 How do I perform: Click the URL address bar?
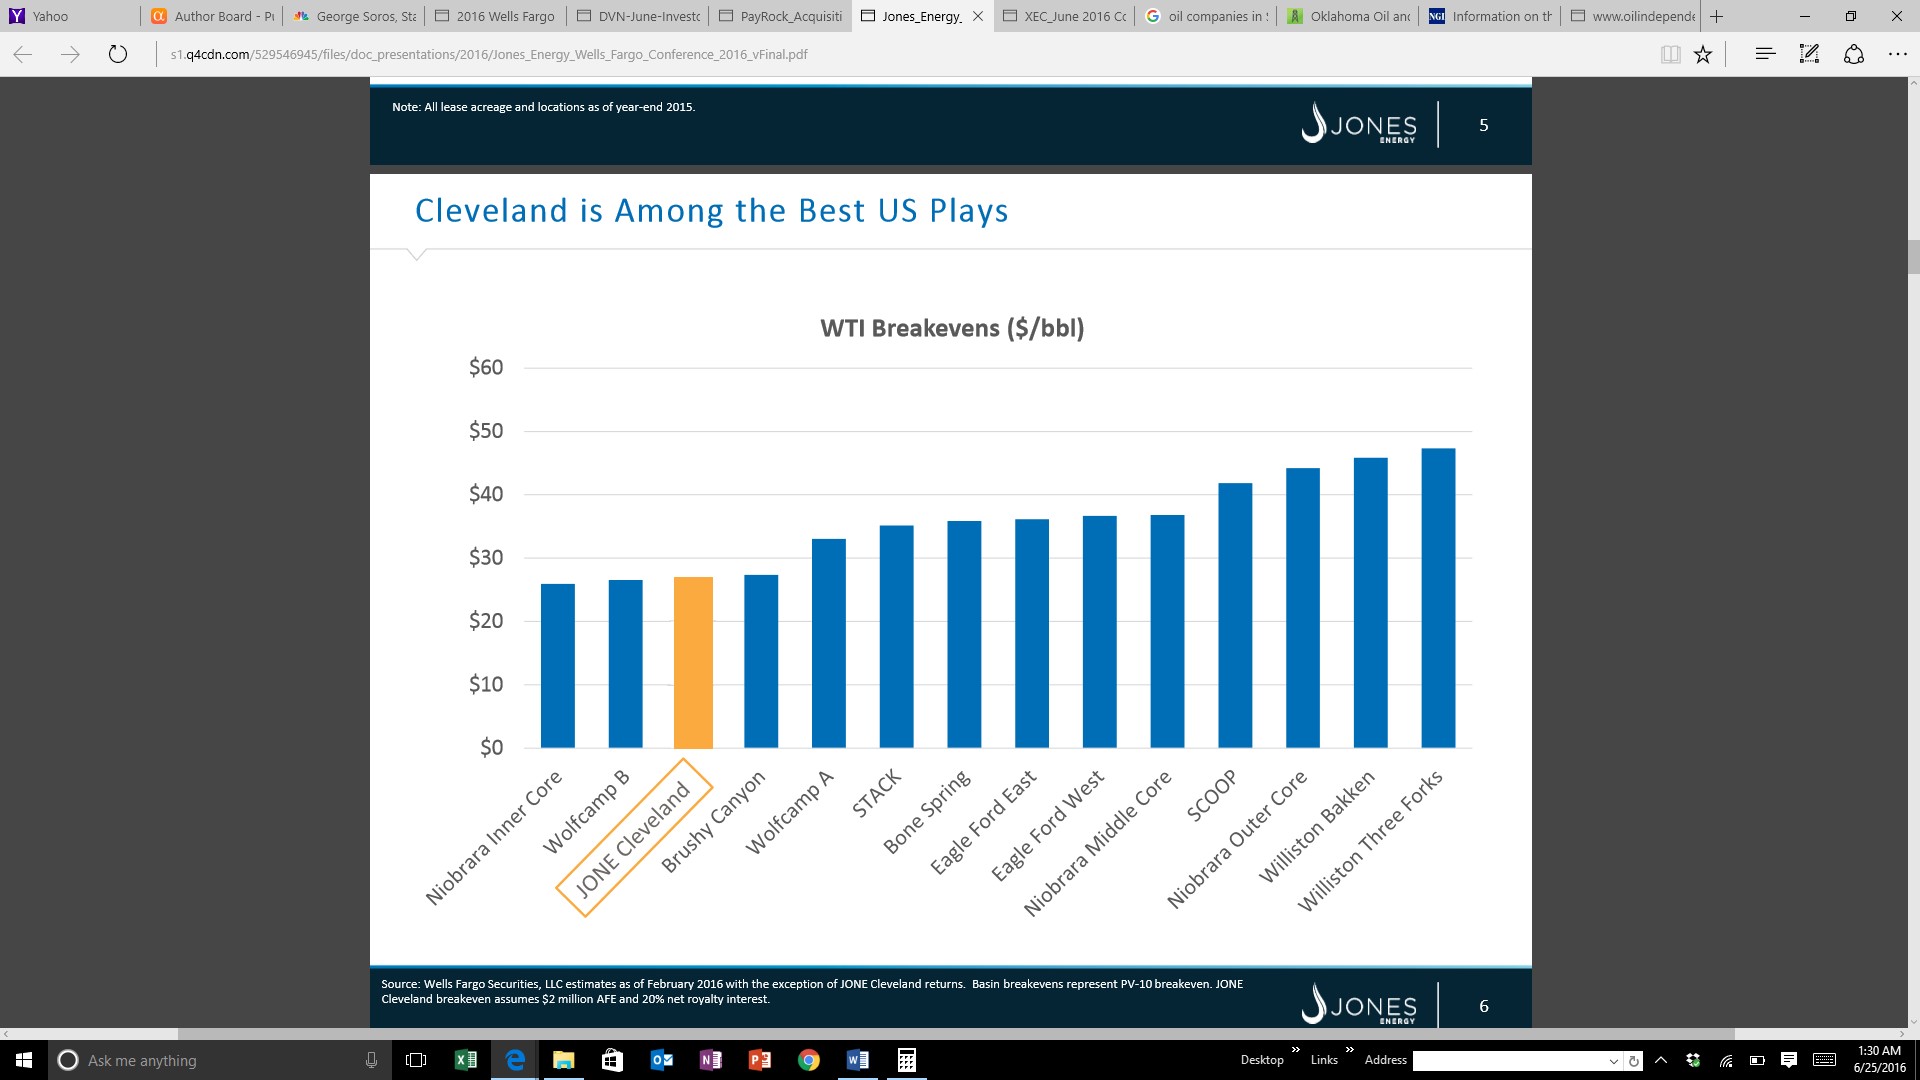pyautogui.click(x=900, y=54)
